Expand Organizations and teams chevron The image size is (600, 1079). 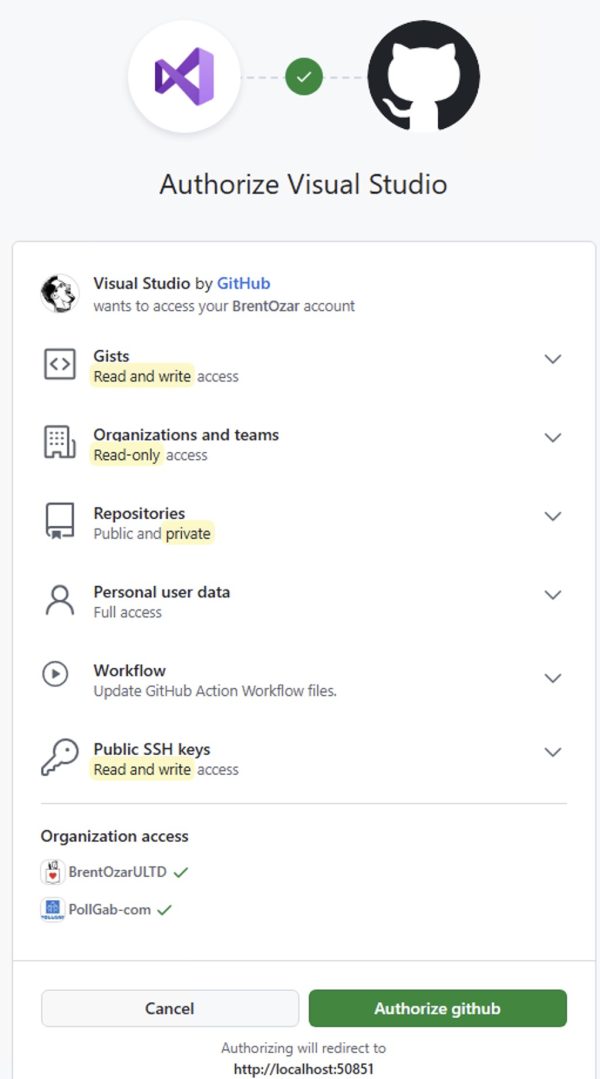552,438
